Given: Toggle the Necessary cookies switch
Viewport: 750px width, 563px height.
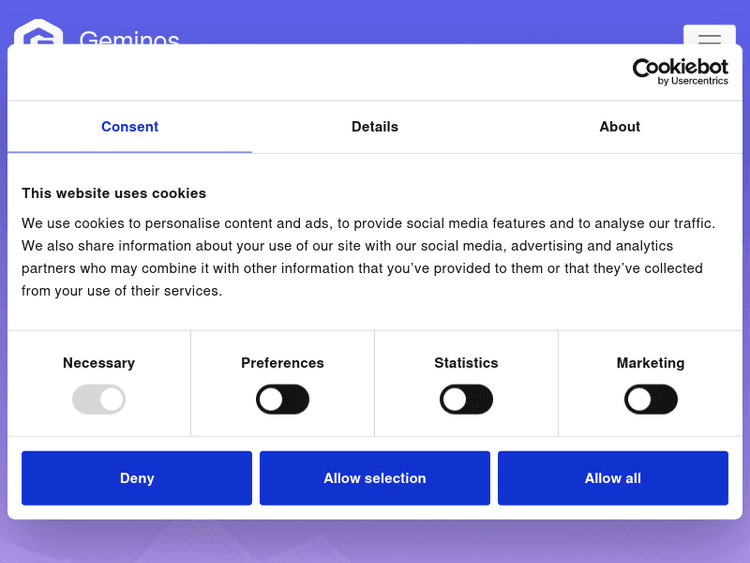Looking at the screenshot, I should click(99, 400).
